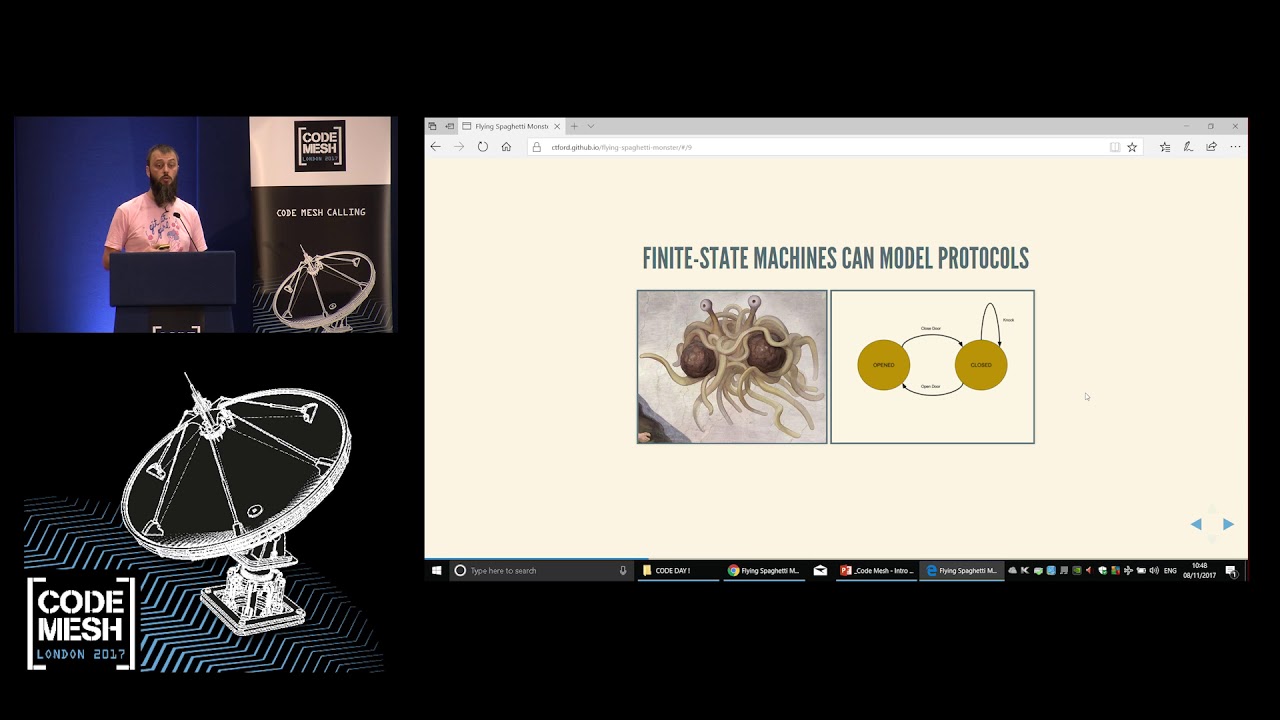Open the taskbar clock 10:48
The image size is (1280, 720).
[1199, 570]
